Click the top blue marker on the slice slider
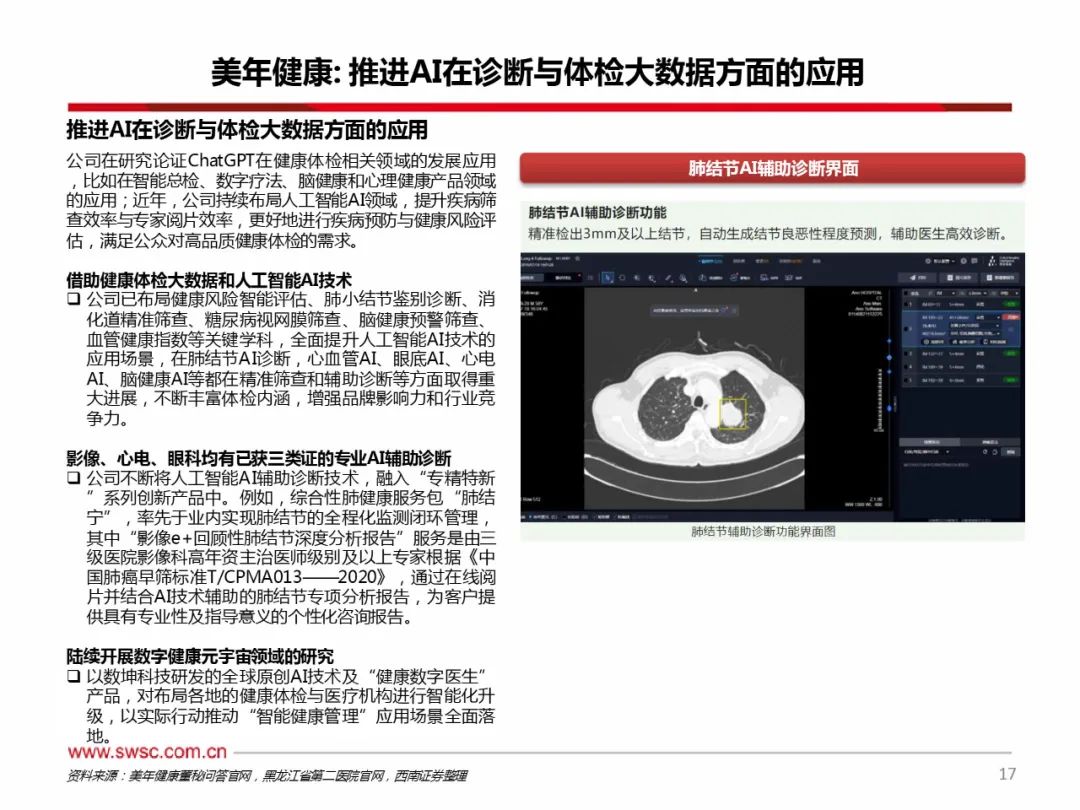The width and height of the screenshot is (1080, 810). [889, 341]
